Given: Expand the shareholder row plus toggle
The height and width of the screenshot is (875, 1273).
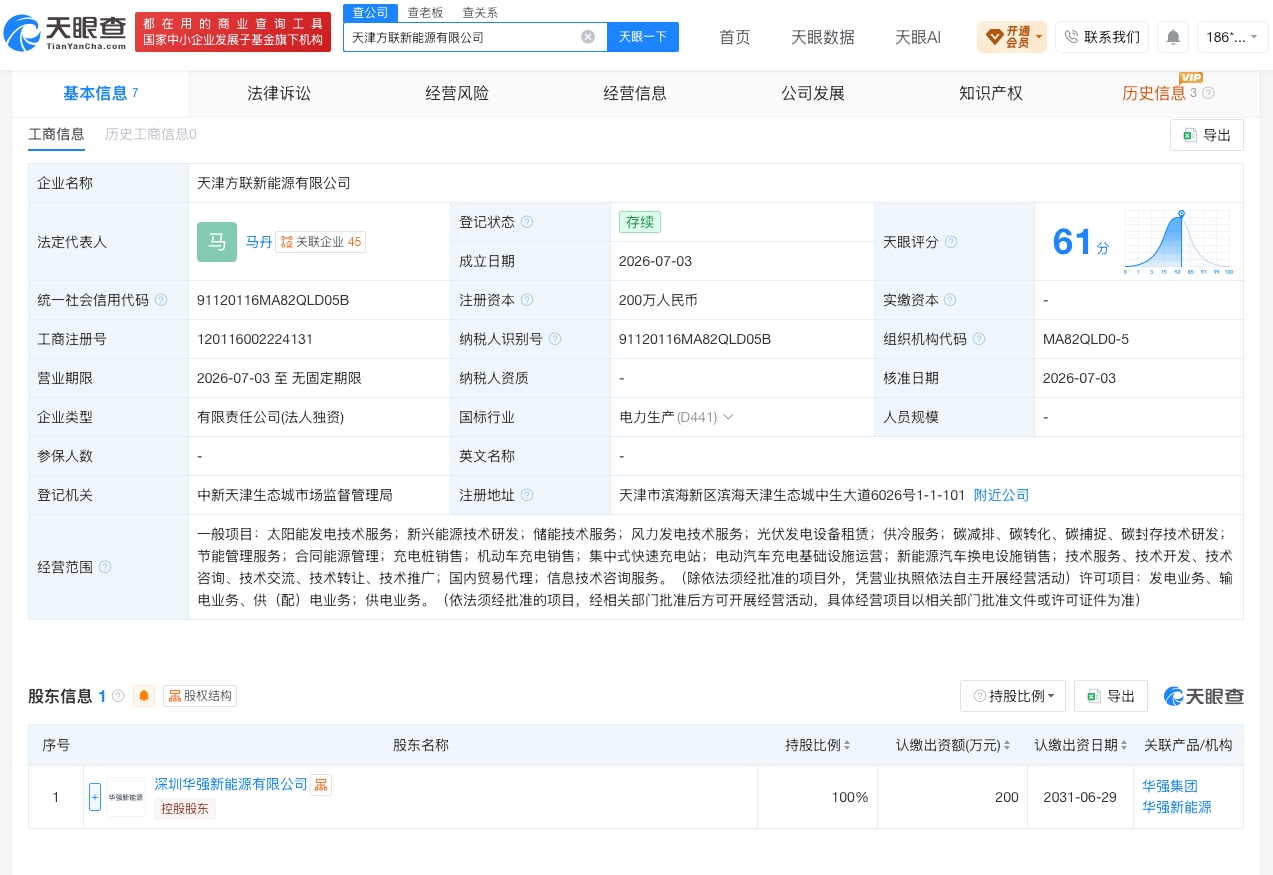Looking at the screenshot, I should click(95, 797).
